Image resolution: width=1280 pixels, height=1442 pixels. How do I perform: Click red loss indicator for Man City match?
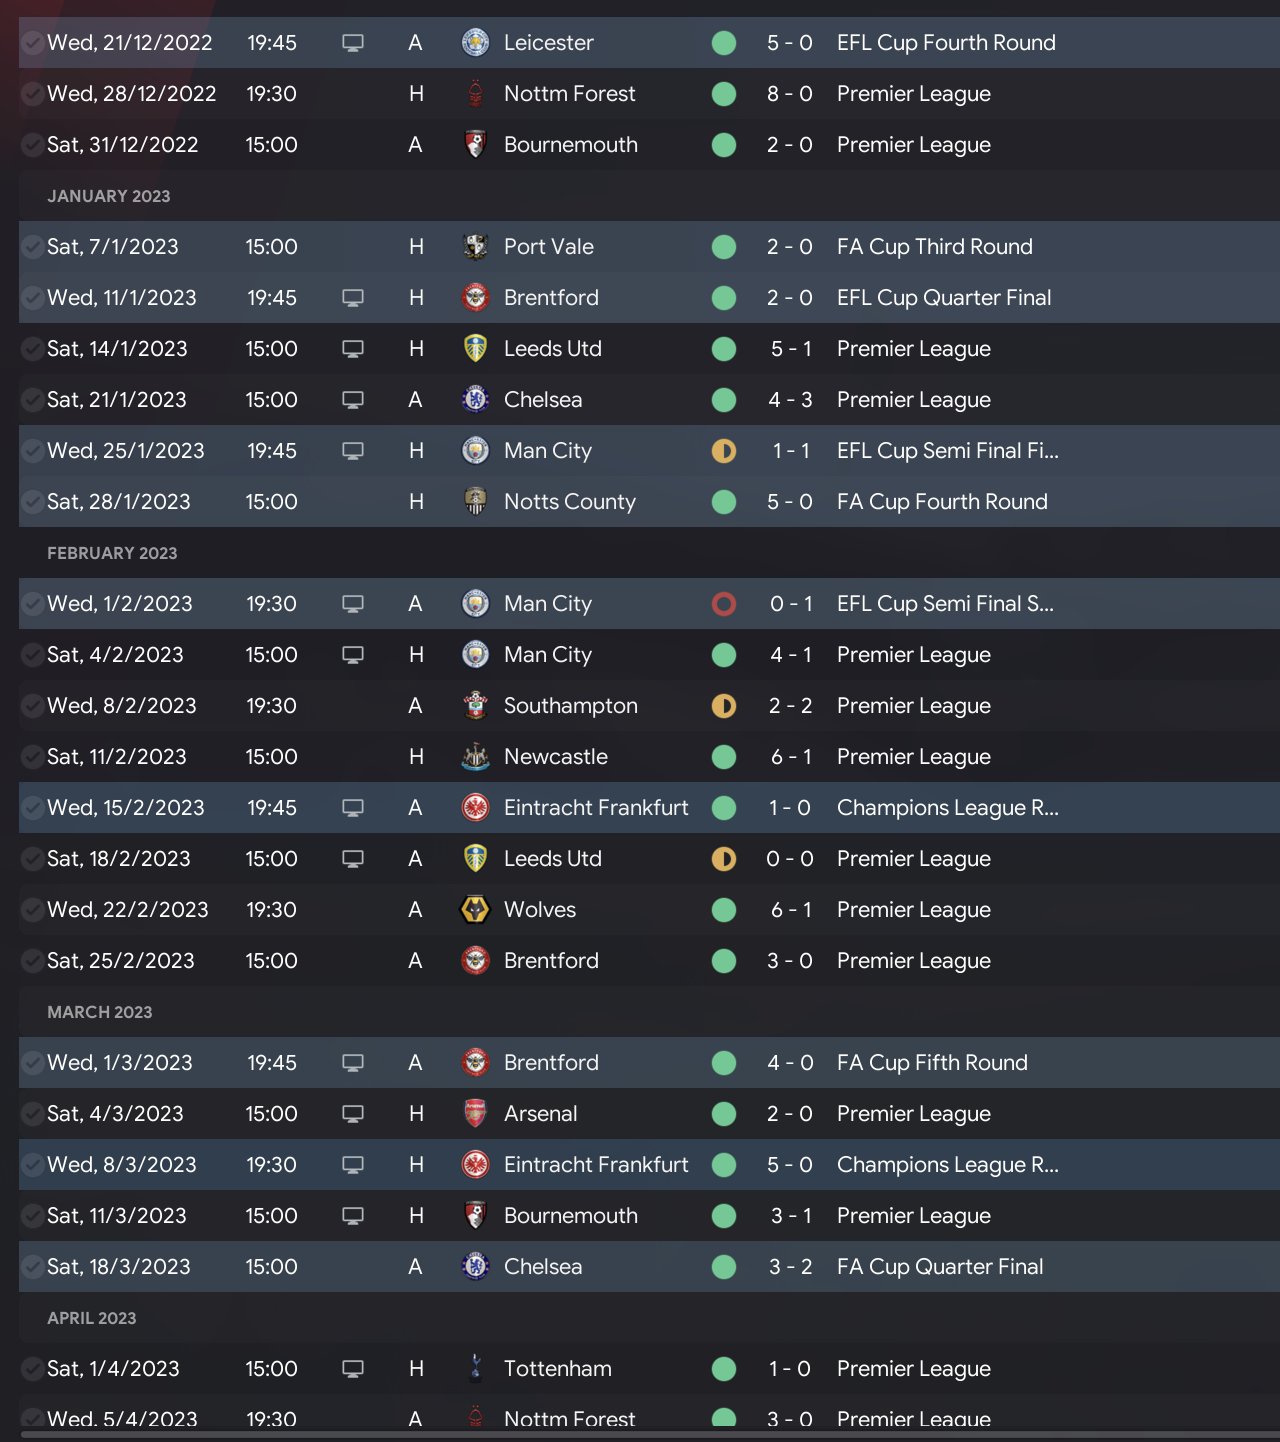(724, 604)
